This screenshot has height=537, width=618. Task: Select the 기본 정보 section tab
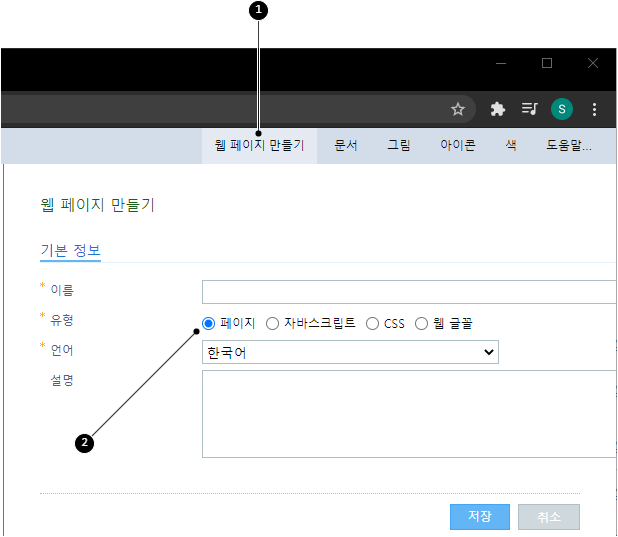tap(71, 251)
